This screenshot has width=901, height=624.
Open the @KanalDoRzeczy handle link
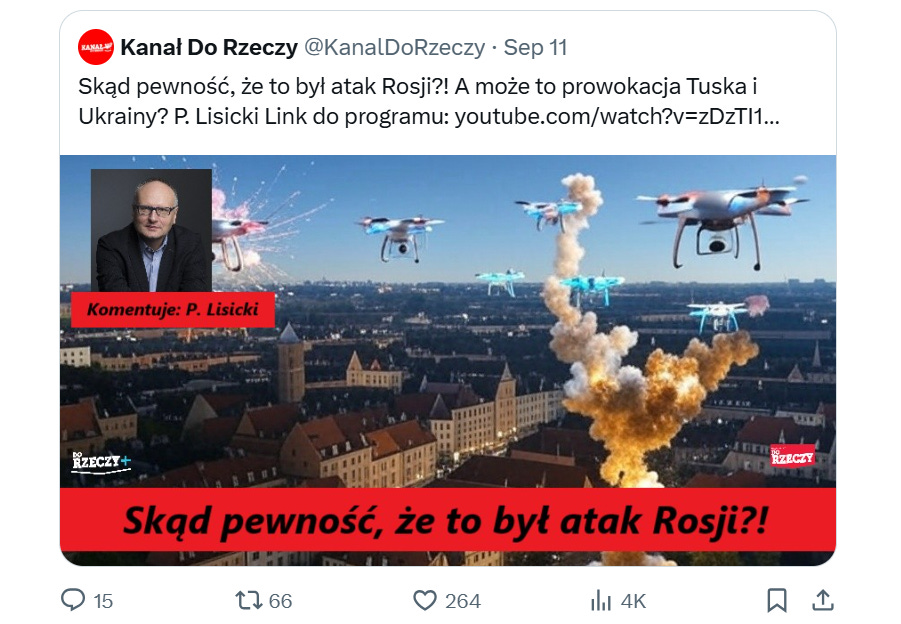[394, 47]
